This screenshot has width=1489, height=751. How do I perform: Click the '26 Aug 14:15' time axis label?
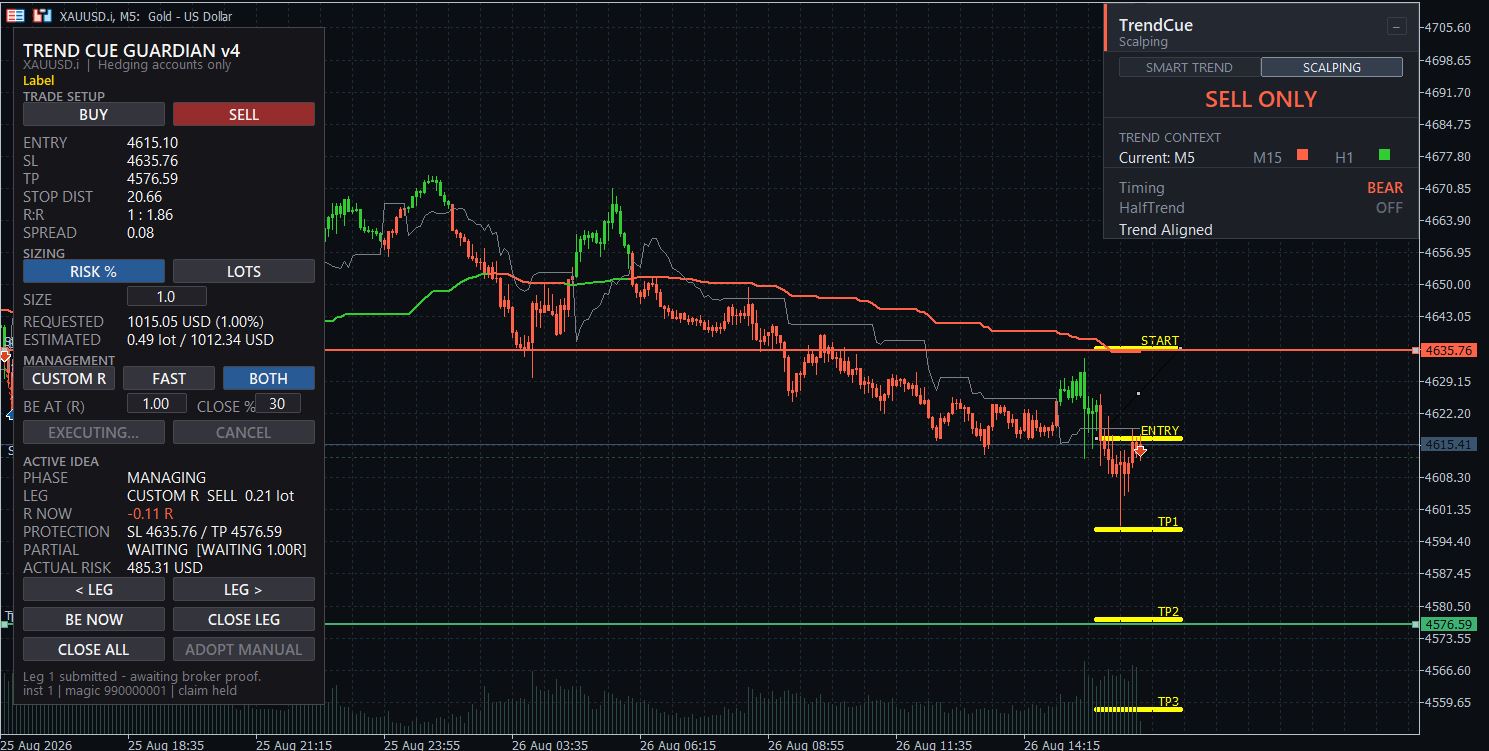click(1060, 744)
